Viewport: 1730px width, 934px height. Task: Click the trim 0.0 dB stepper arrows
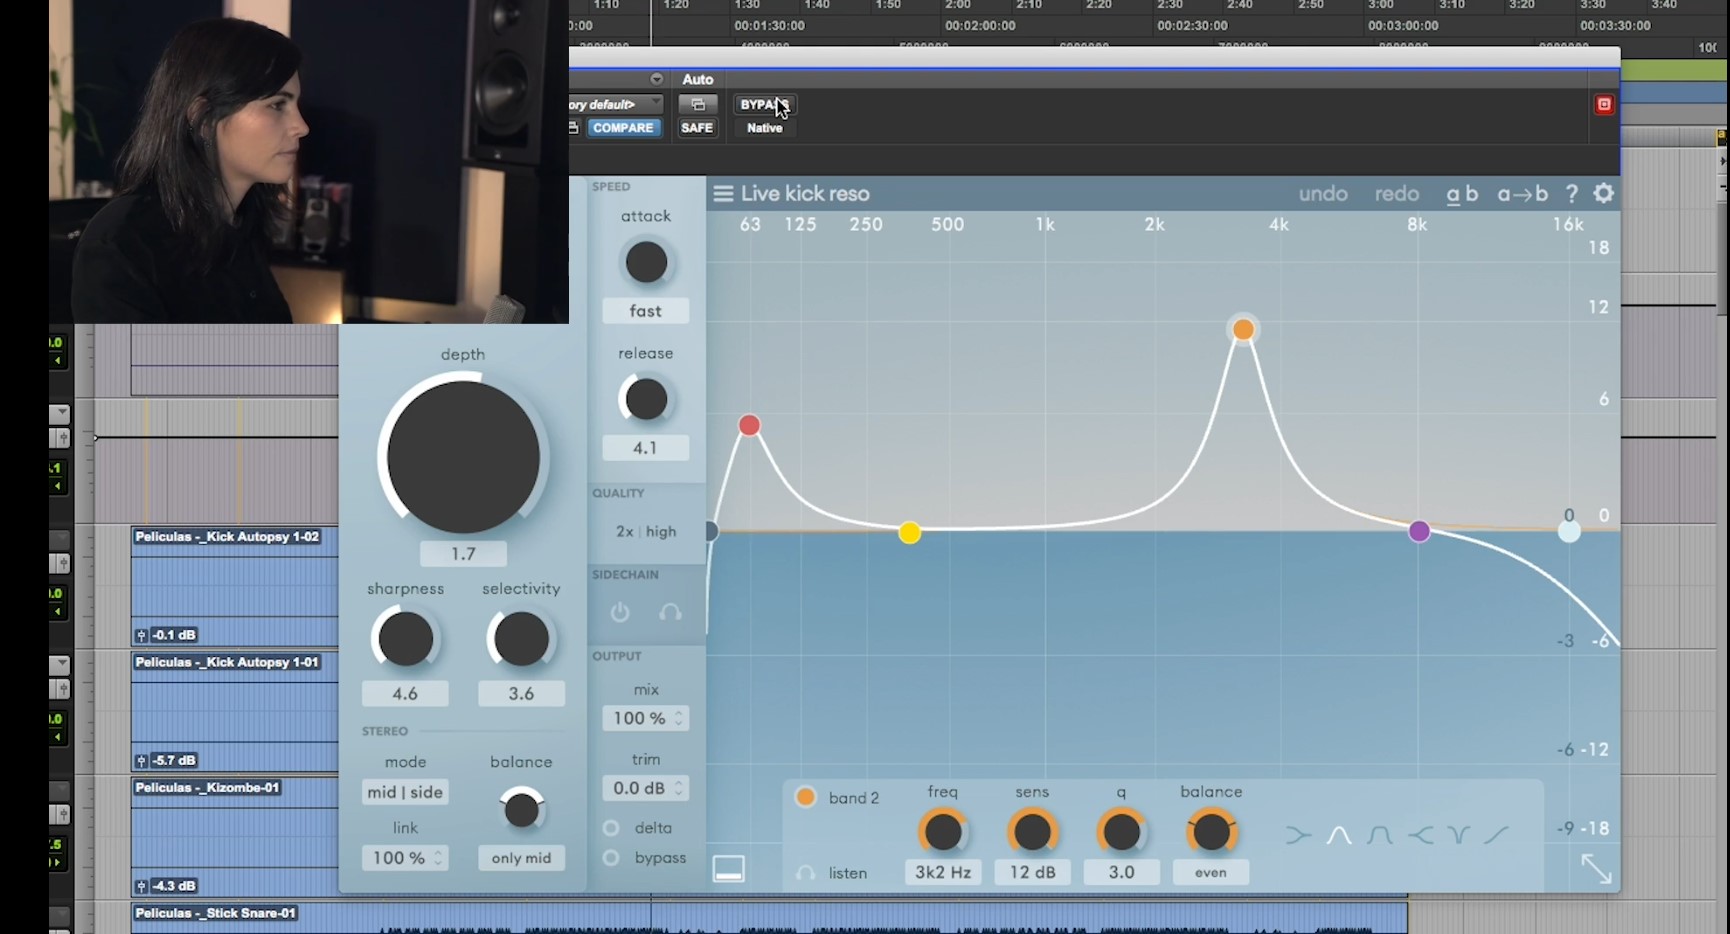(x=679, y=788)
